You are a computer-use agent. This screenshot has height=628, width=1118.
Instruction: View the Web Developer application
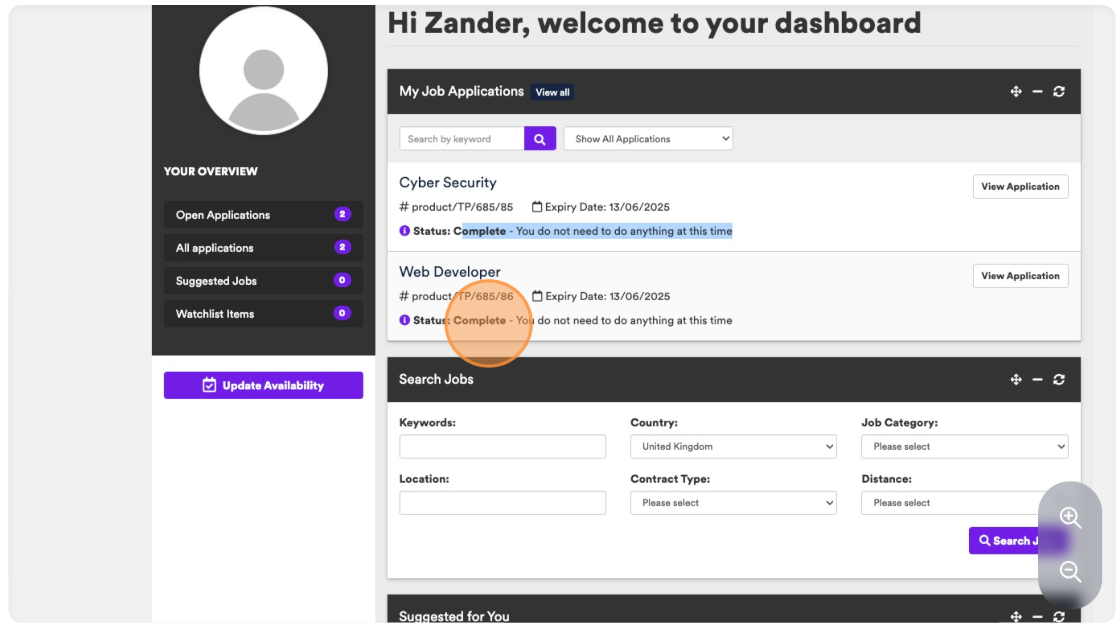pyautogui.click(x=1020, y=276)
